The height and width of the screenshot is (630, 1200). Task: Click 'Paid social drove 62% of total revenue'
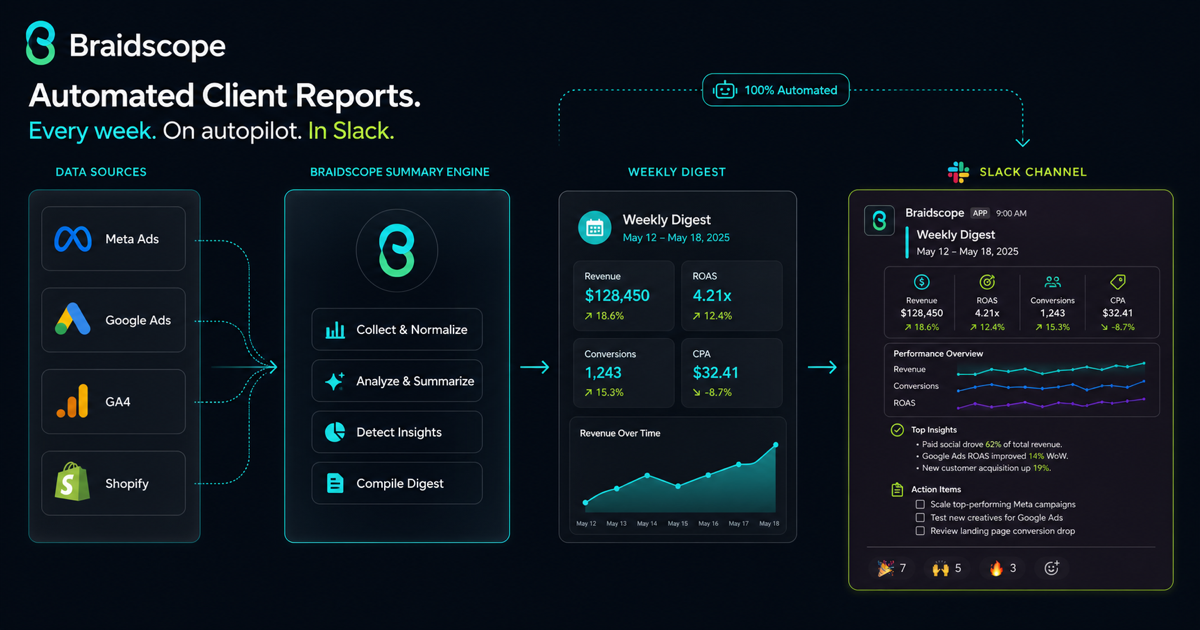point(992,444)
